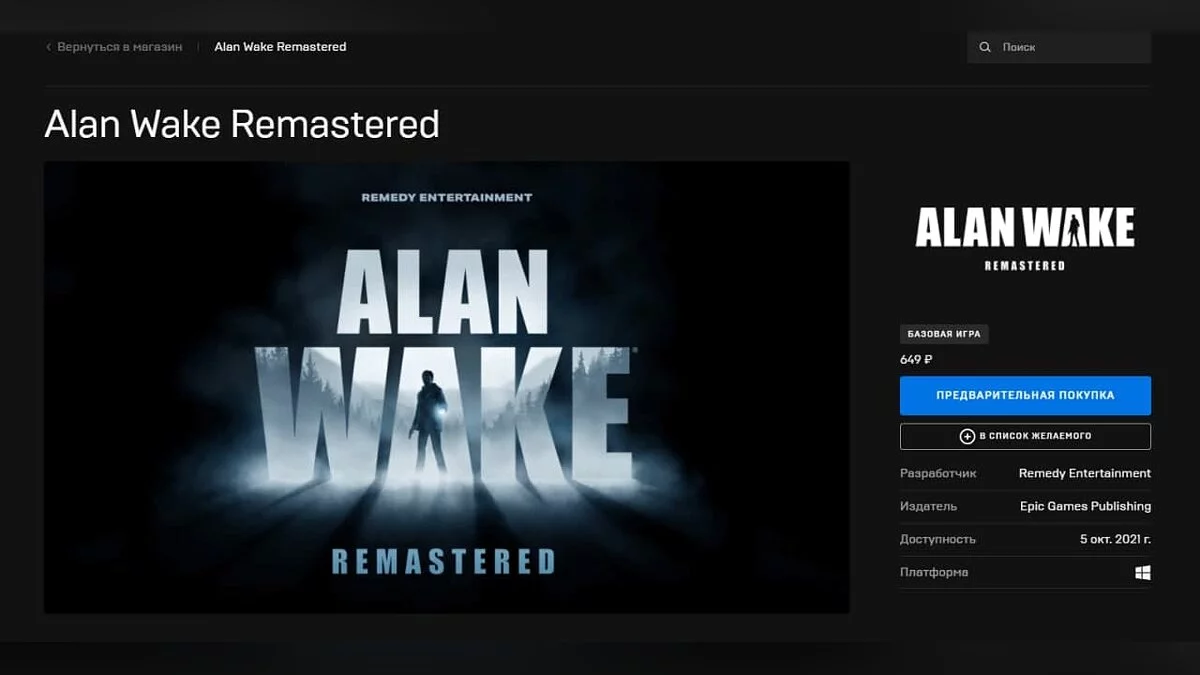The image size is (1200, 675).
Task: Click the Alan Wake Remastered page heading
Action: pos(242,125)
